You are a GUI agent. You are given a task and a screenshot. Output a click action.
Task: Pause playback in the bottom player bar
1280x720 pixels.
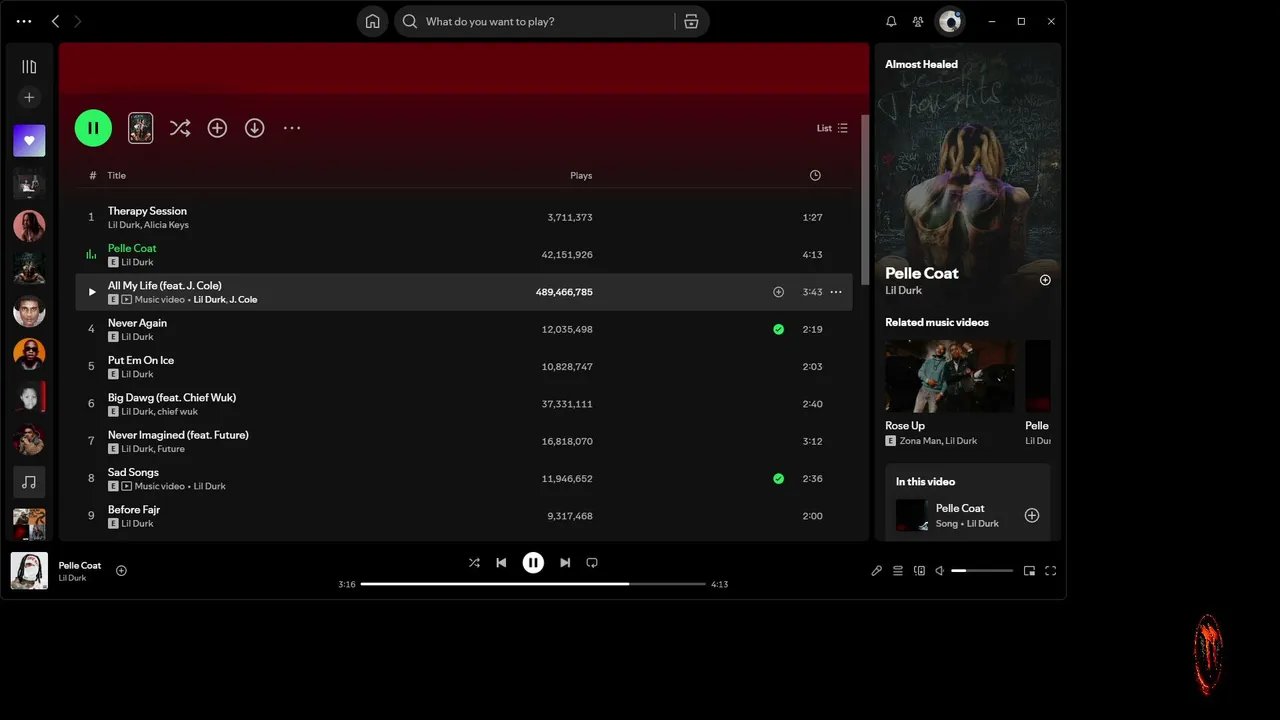[x=533, y=563]
